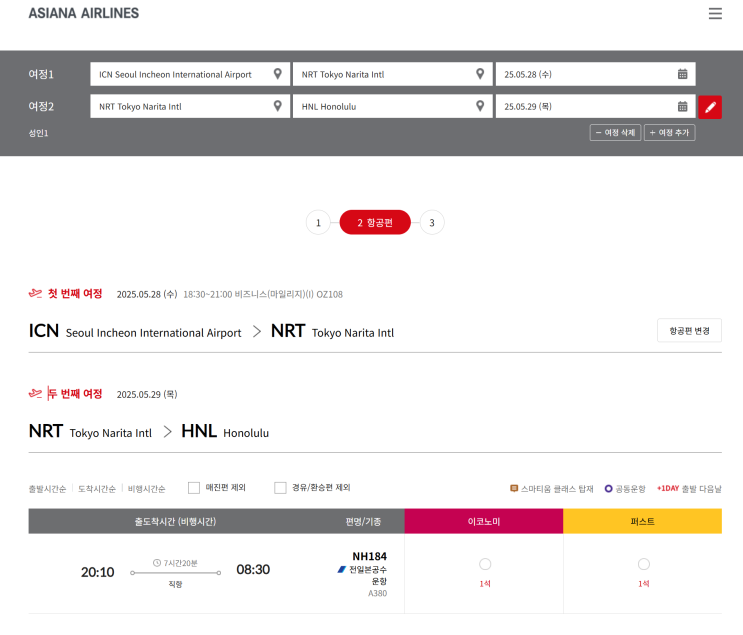The image size is (743, 635).
Task: Click the ANA airline logo beside 전일본공수
Action: [x=342, y=569]
